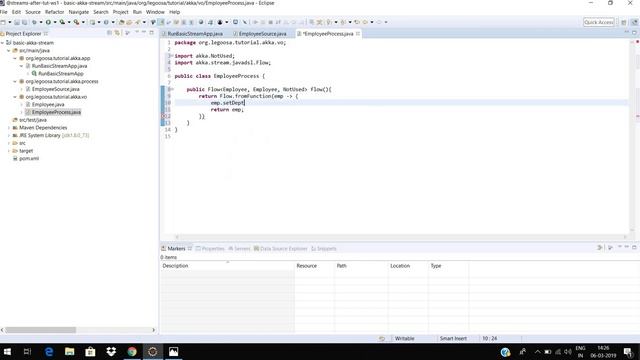Select Employee.java in Project Explorer
Viewport: 640px width, 360px height.
(x=48, y=105)
